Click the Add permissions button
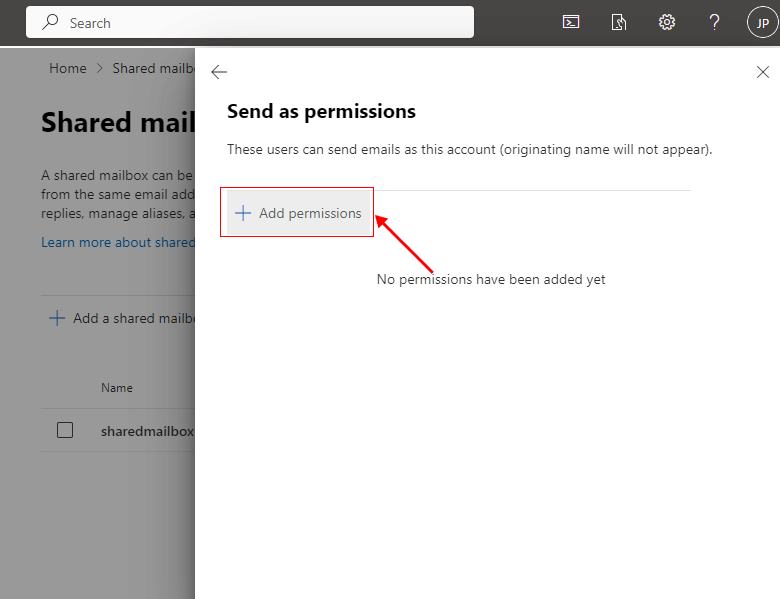 coord(299,213)
